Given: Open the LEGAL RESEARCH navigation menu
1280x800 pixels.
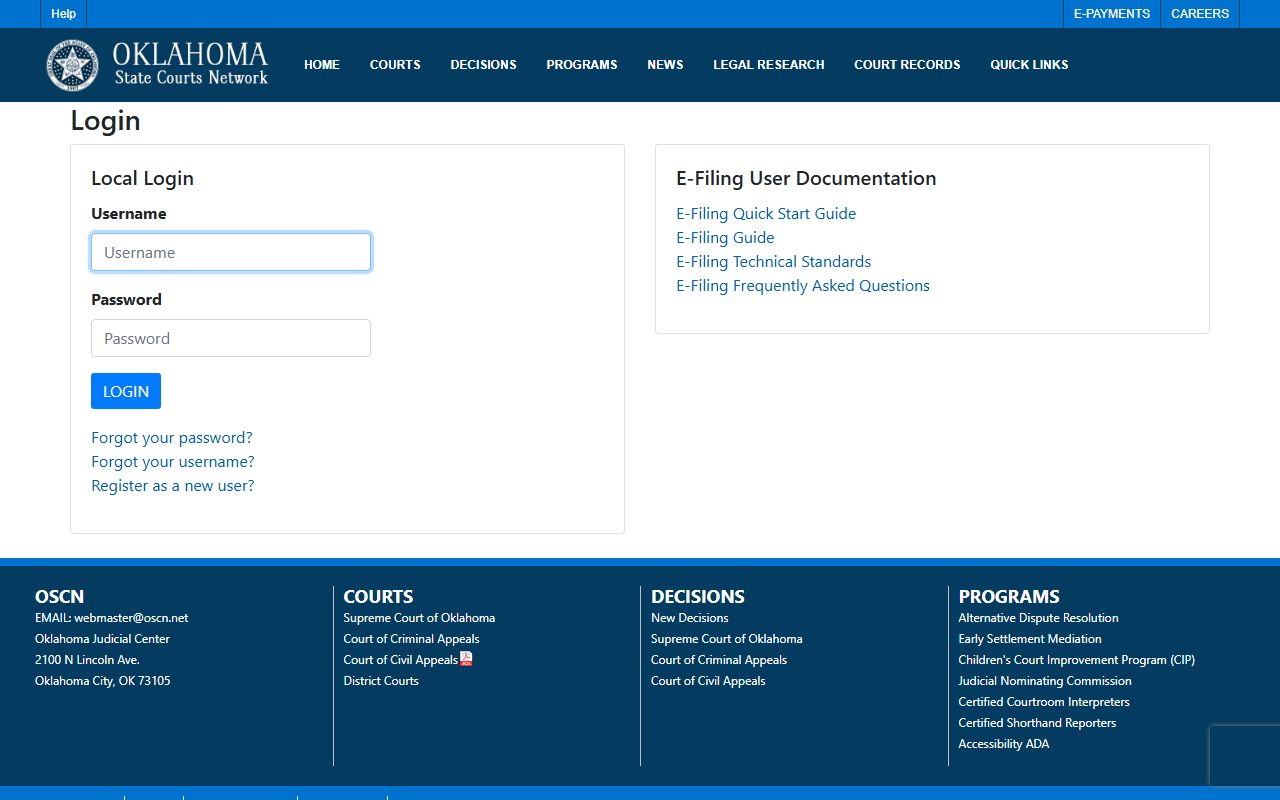Looking at the screenshot, I should click(x=769, y=65).
